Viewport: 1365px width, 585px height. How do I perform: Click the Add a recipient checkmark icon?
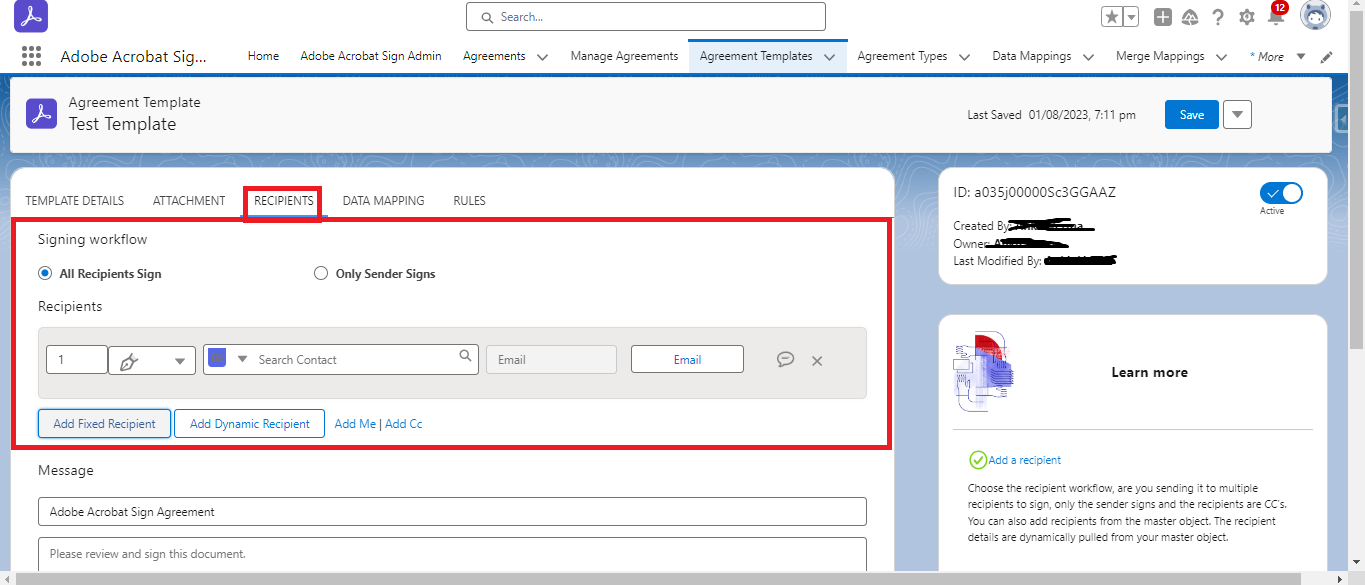click(978, 460)
